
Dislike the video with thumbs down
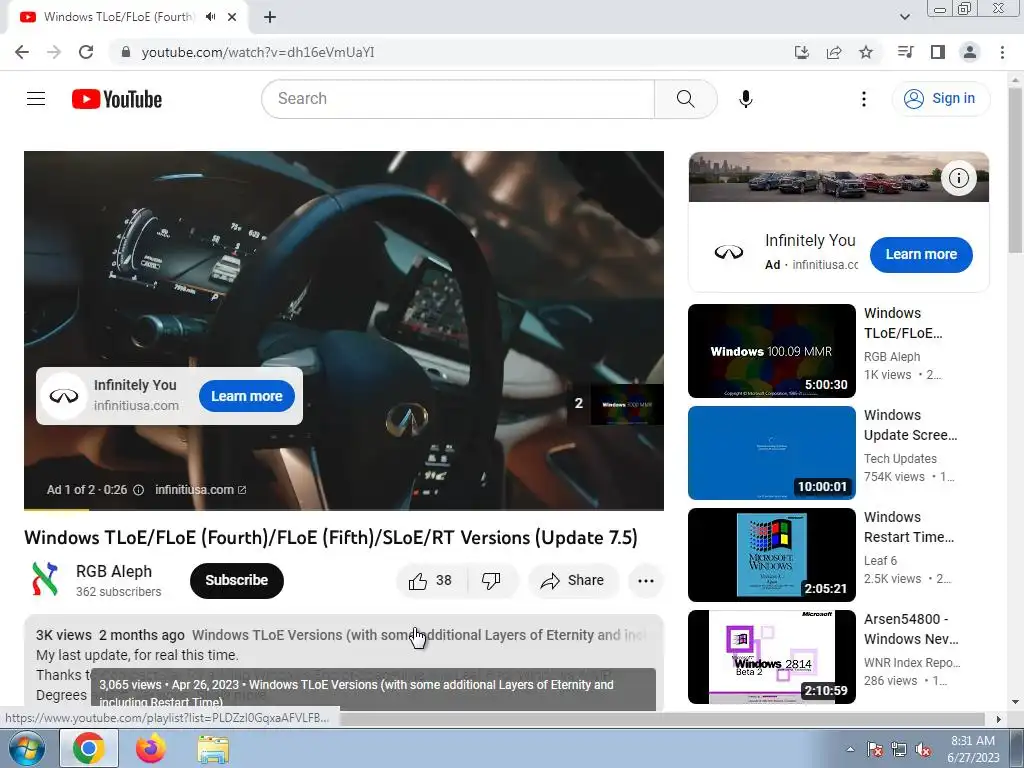pyautogui.click(x=491, y=581)
